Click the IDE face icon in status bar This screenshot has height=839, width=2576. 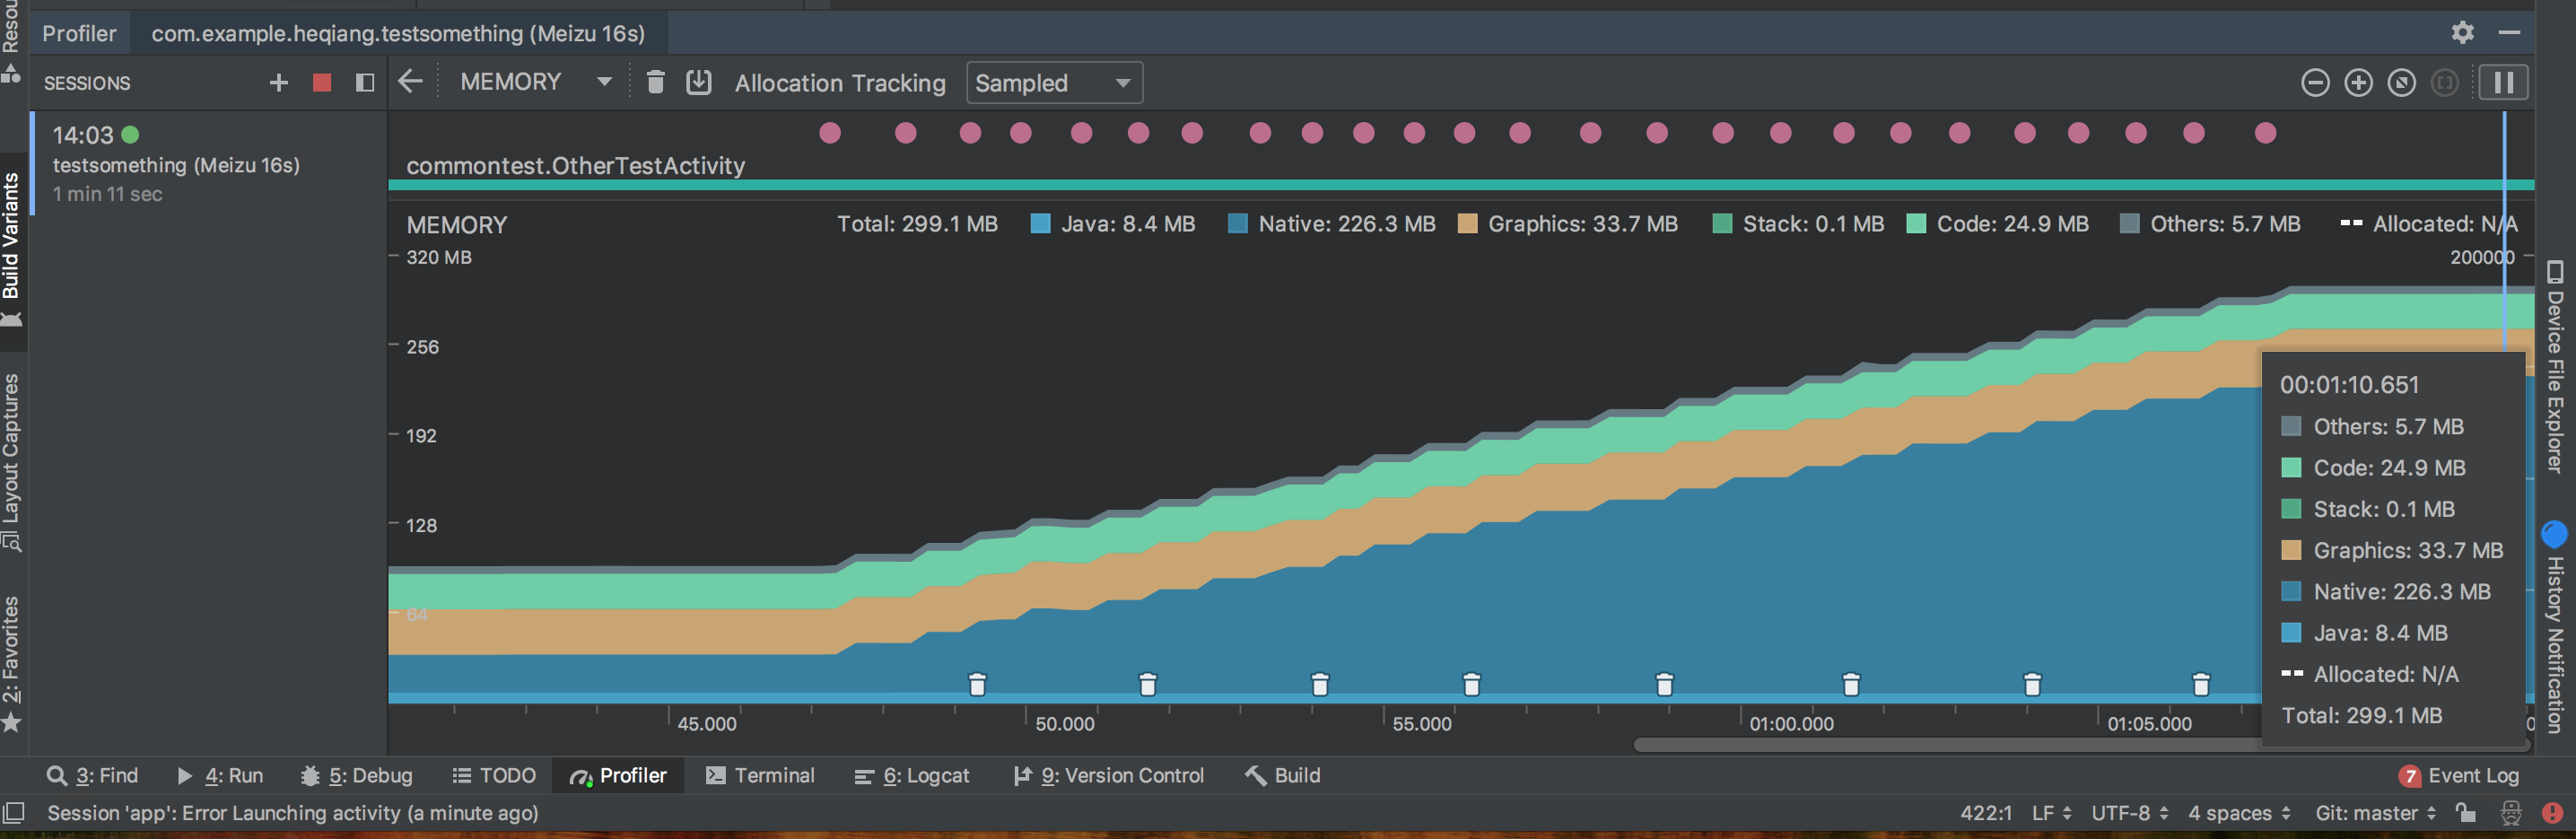[x=2510, y=814]
